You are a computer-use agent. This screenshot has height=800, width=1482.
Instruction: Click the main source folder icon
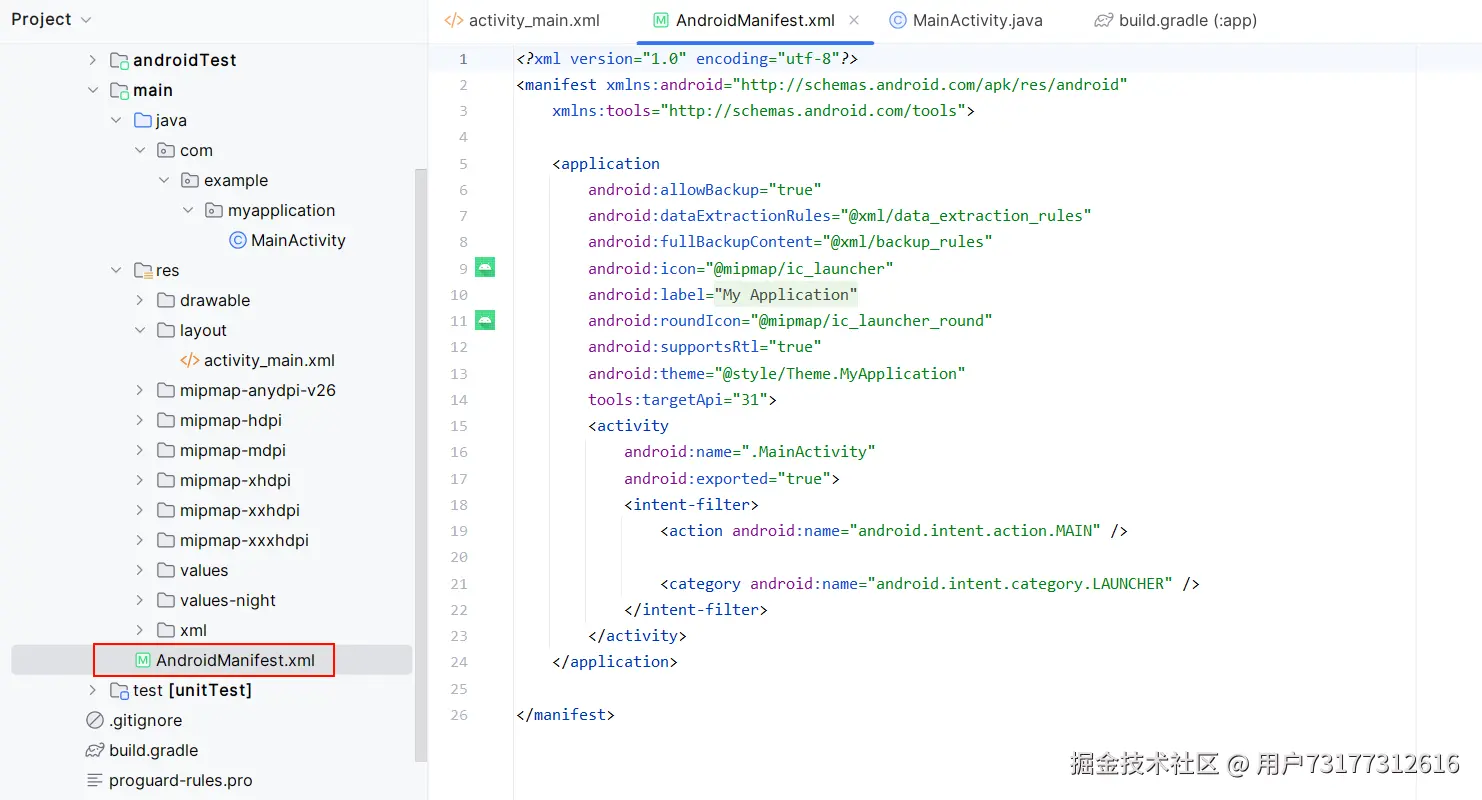[119, 90]
